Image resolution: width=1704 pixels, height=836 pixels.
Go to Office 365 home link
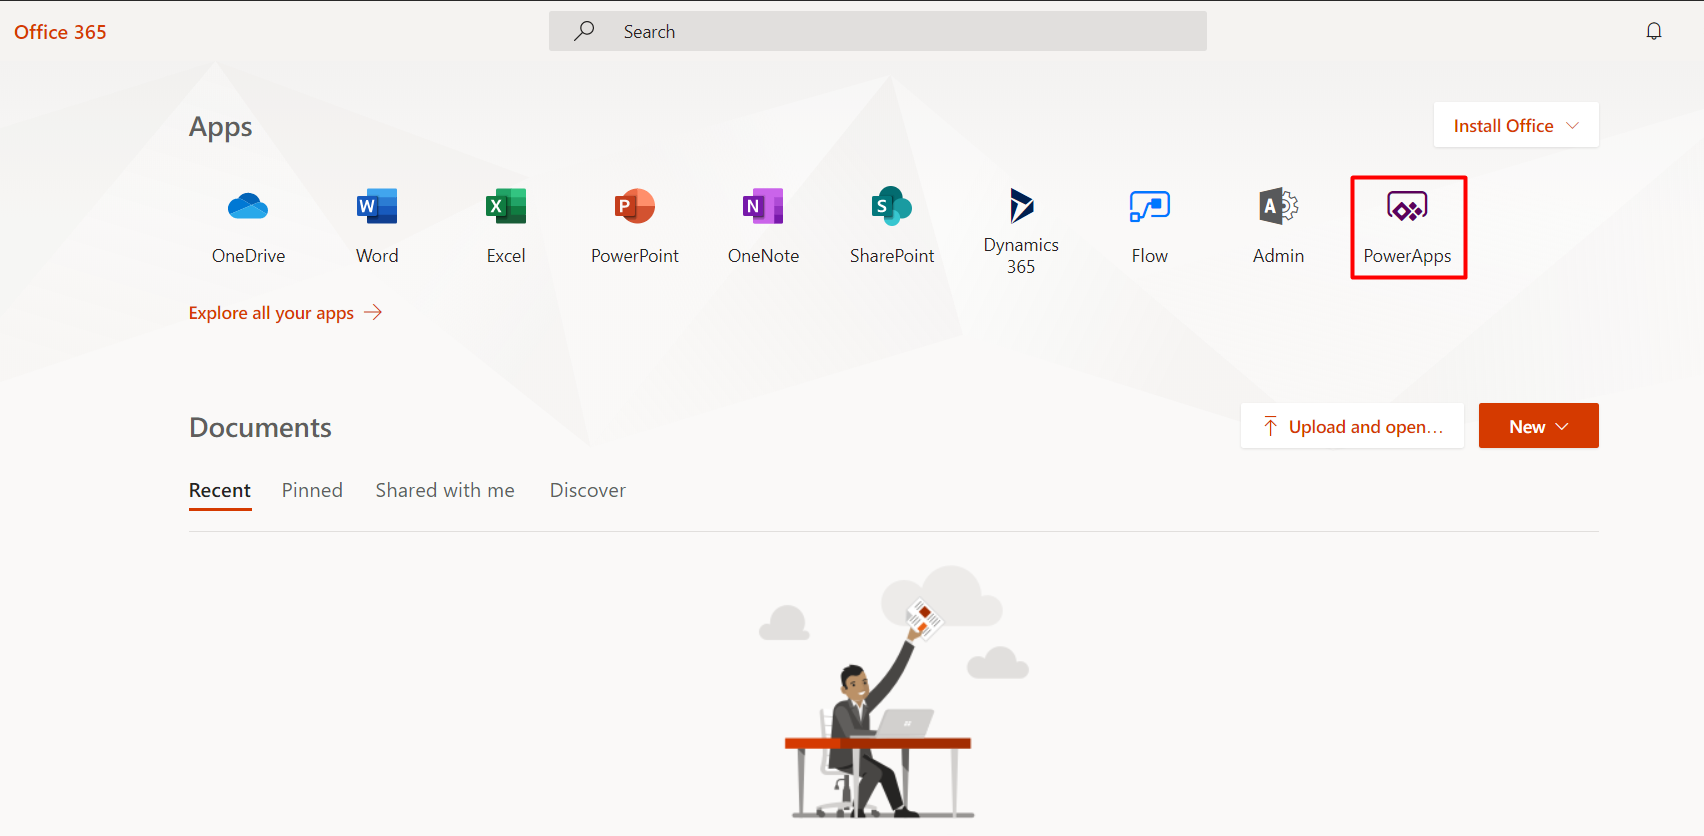click(60, 32)
